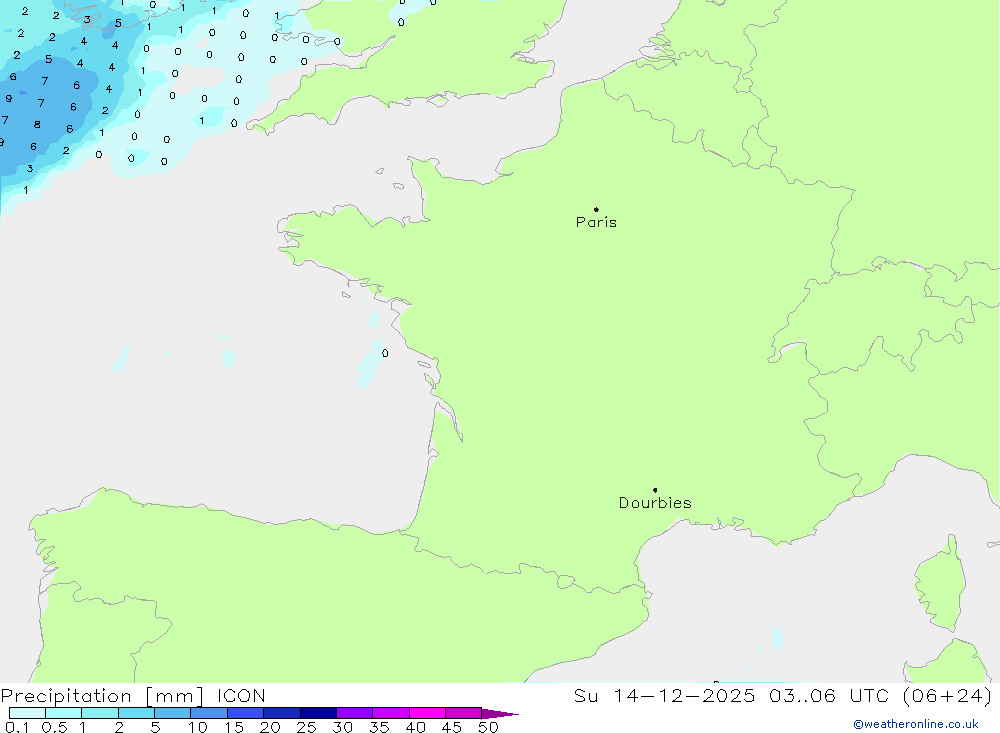Viewport: 1000px width, 733px height.
Task: Click the legend label '25'
Action: (307, 727)
